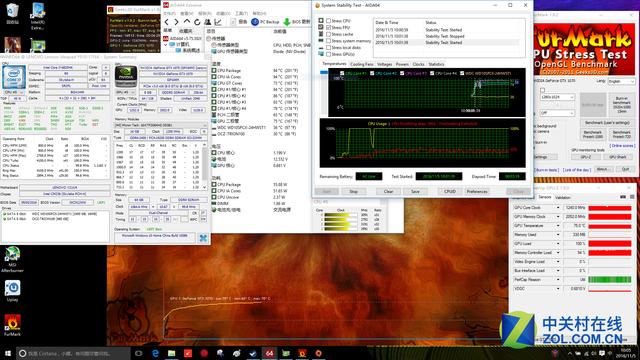The image size is (640, 360).
Task: Enable the Stress local disks checkbox
Action: [x=328, y=47]
